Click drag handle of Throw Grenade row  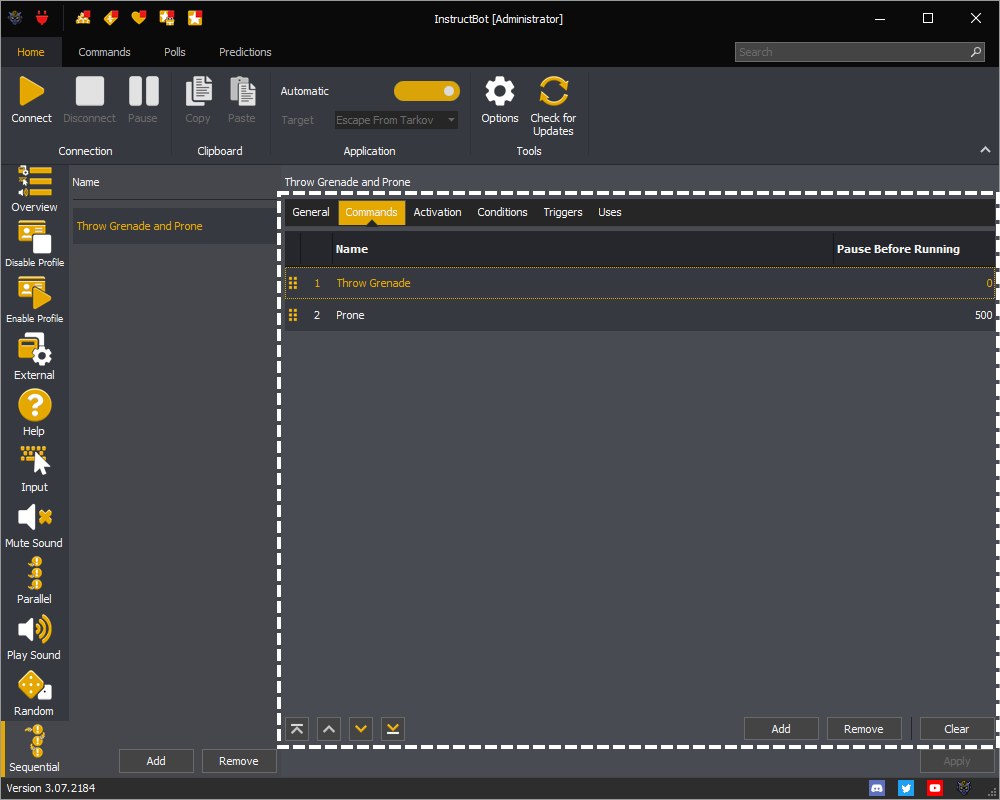[293, 283]
